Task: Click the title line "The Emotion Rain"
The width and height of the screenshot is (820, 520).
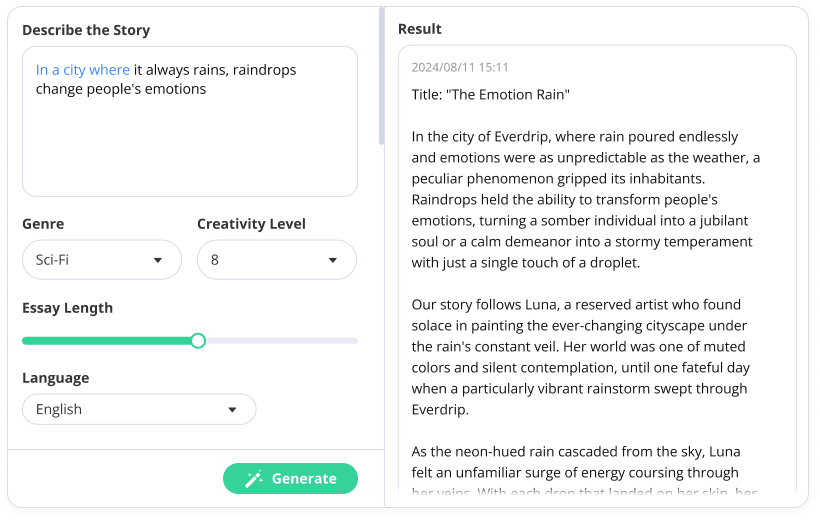Action: point(491,95)
